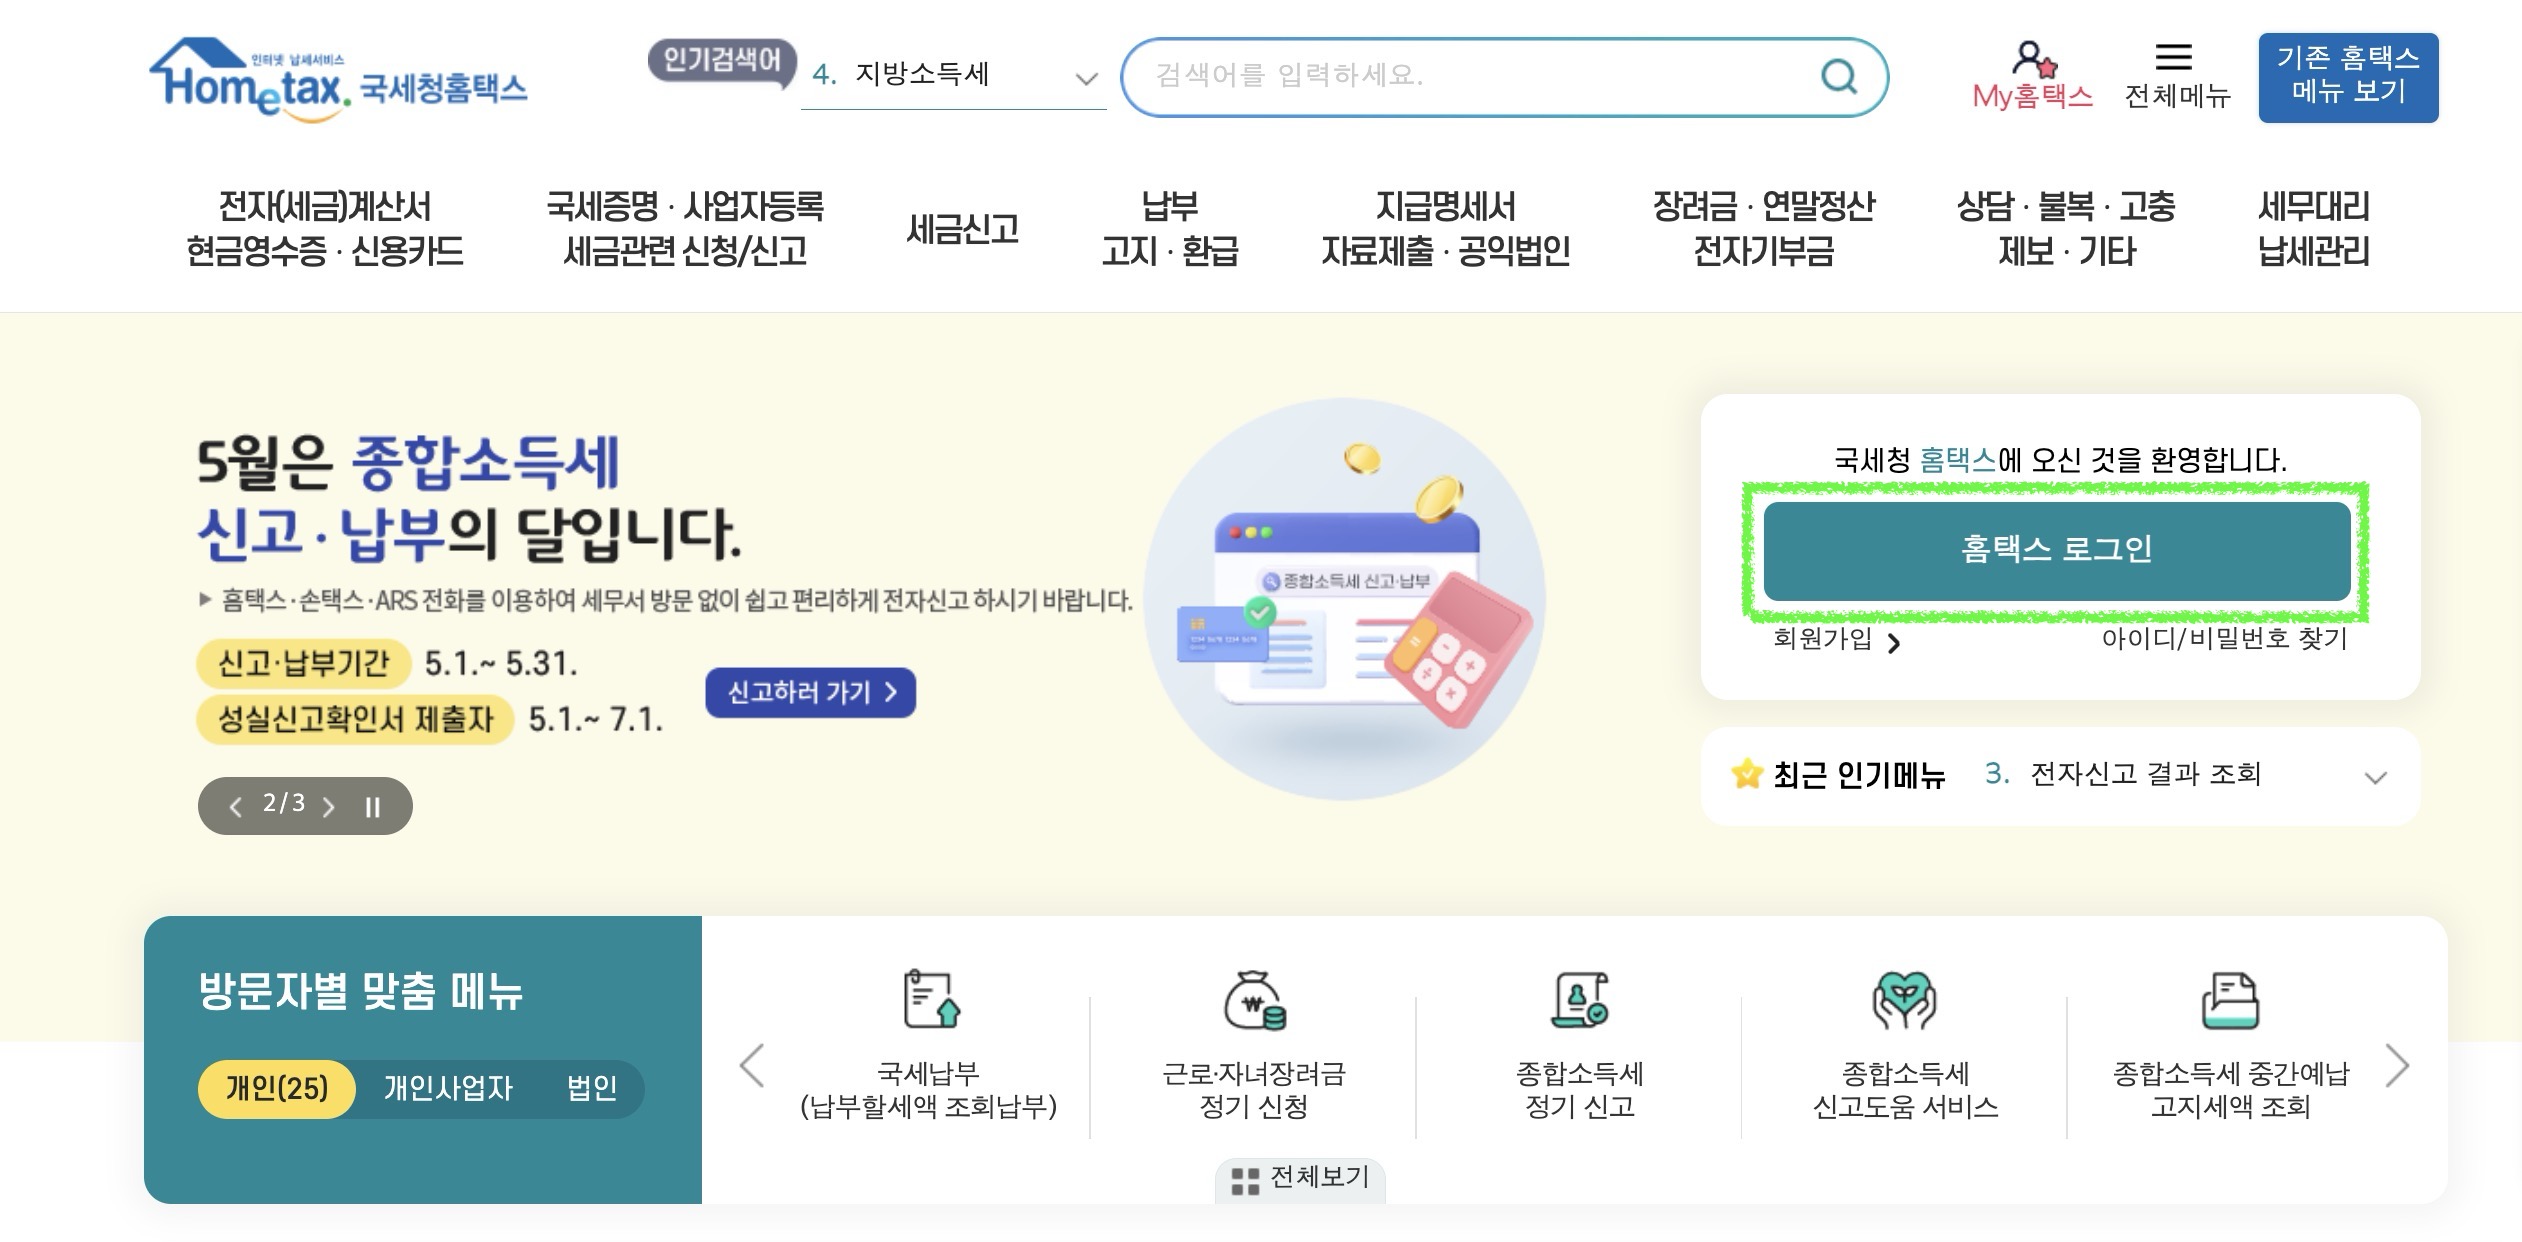The image size is (2522, 1242).
Task: Pause the banner slideshow
Action: point(372,807)
